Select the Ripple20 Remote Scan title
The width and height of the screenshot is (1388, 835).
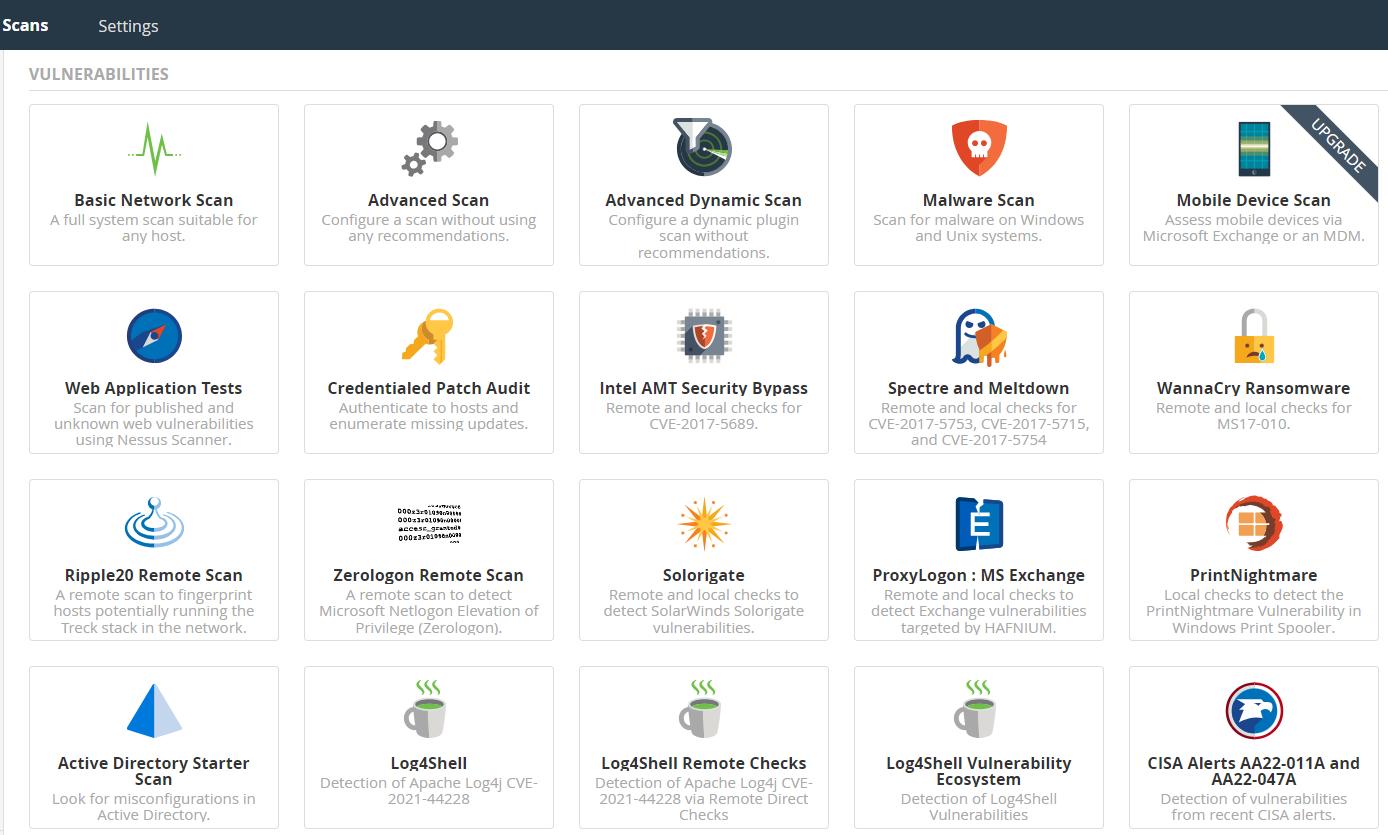click(x=154, y=575)
